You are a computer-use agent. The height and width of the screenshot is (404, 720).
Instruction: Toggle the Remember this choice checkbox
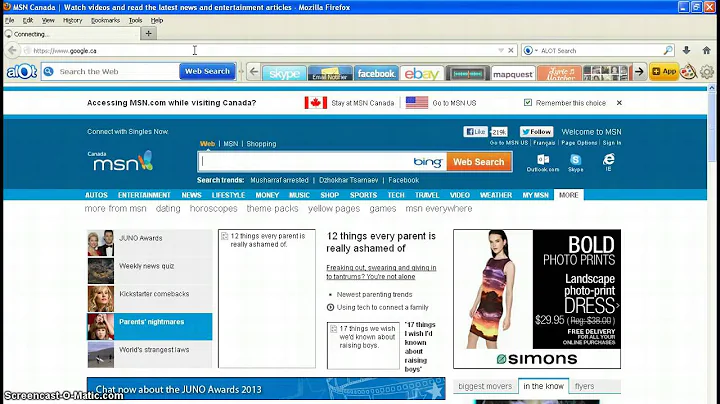[x=528, y=102]
